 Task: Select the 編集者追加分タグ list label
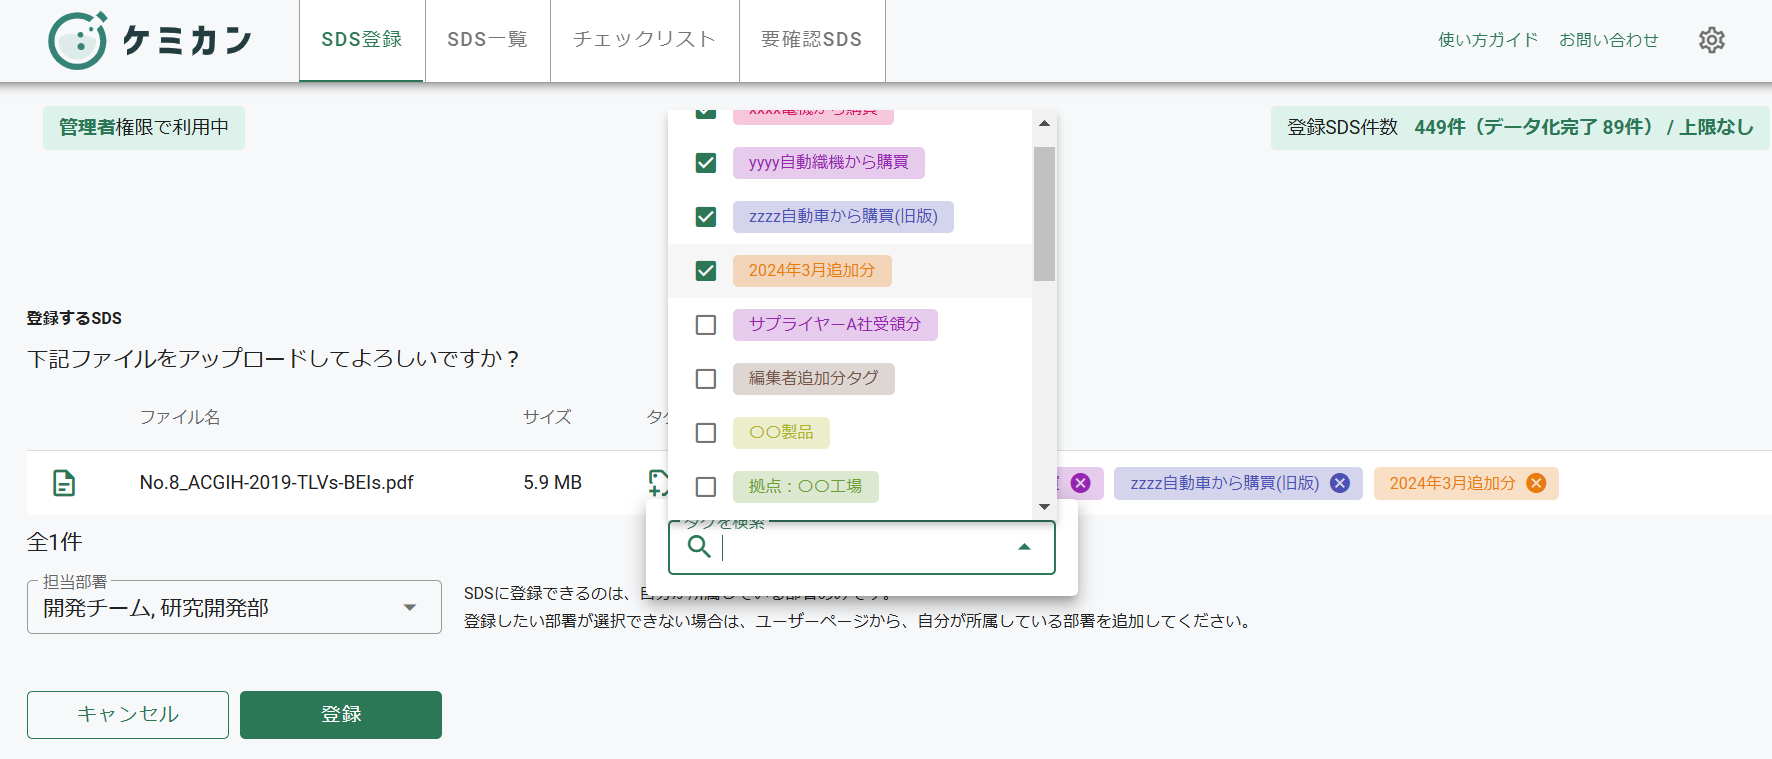pyautogui.click(x=814, y=379)
